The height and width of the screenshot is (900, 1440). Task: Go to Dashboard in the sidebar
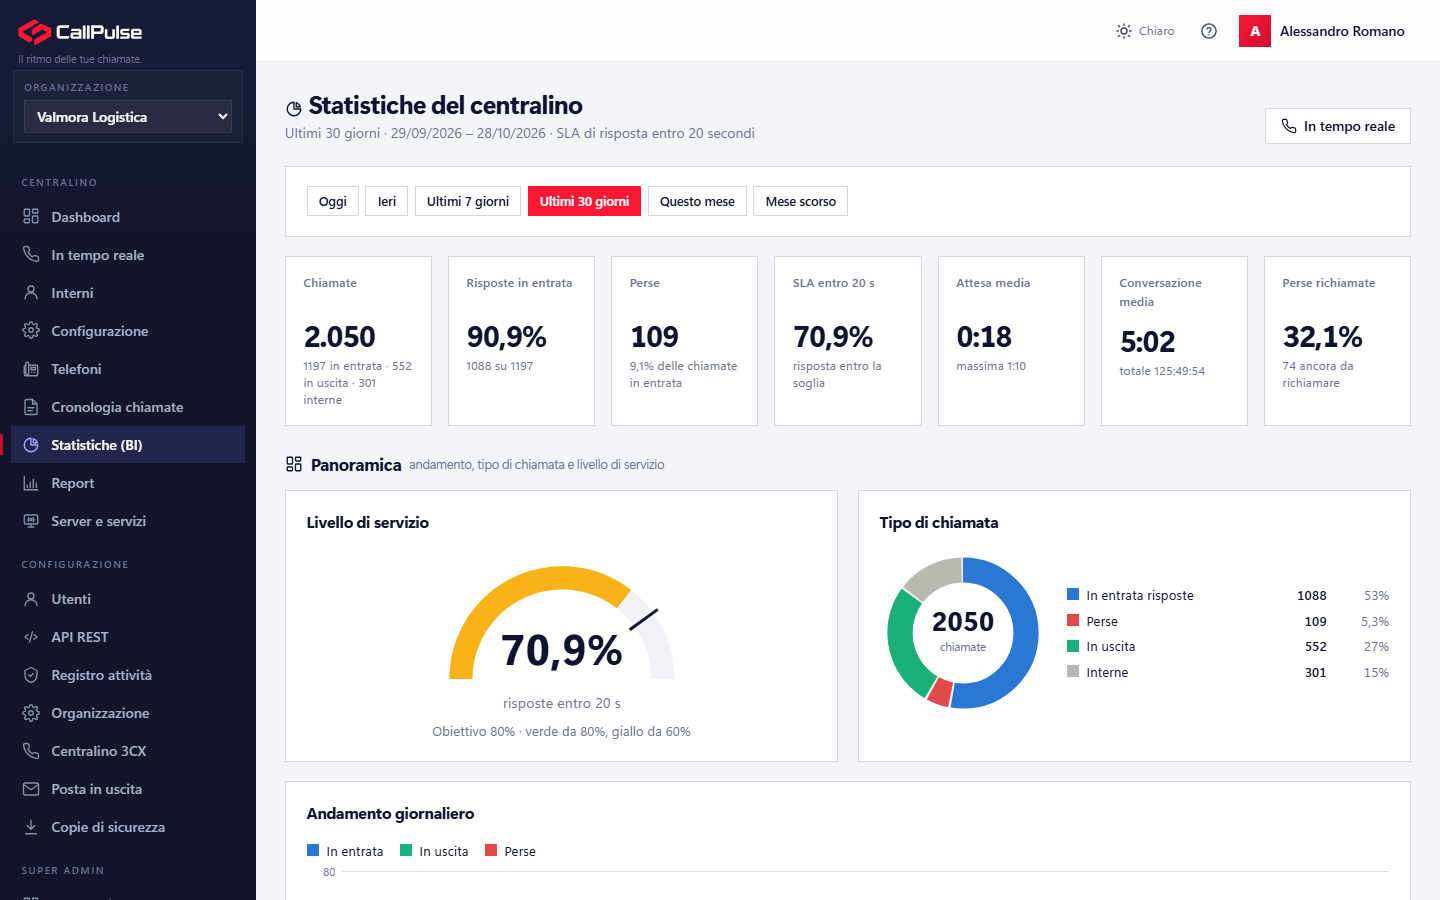128,217
